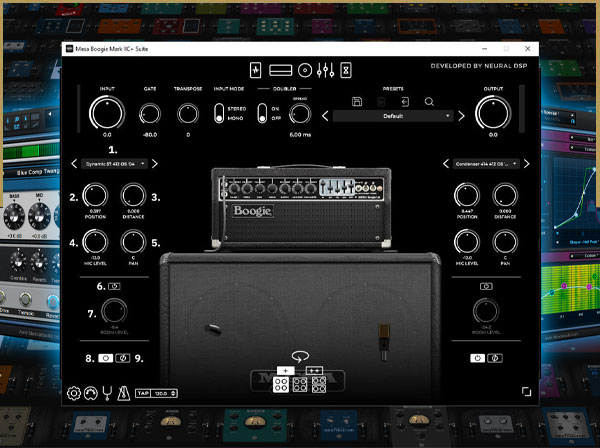Go to the previous preset arrow
The height and width of the screenshot is (448, 600).
tap(325, 116)
